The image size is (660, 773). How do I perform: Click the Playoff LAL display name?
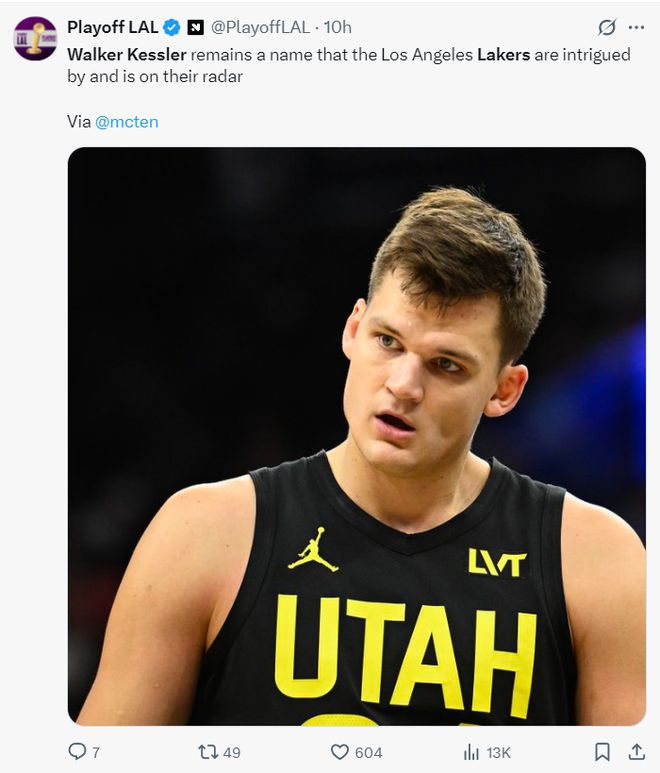coord(112,27)
